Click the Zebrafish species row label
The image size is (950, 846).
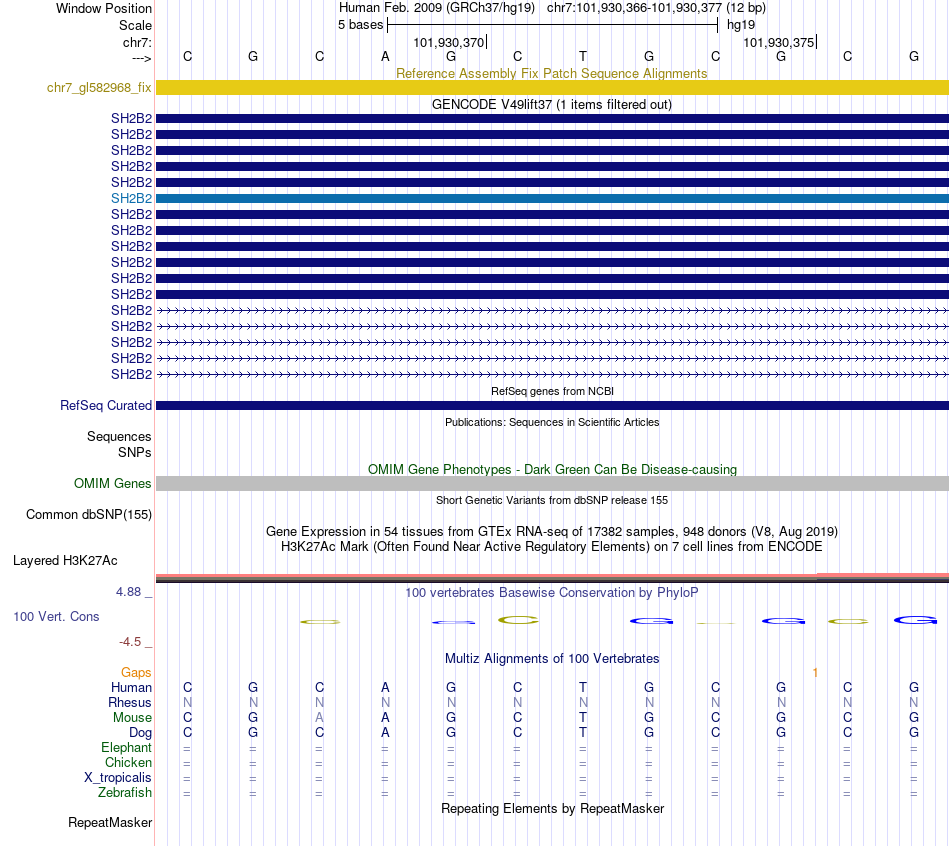point(125,792)
